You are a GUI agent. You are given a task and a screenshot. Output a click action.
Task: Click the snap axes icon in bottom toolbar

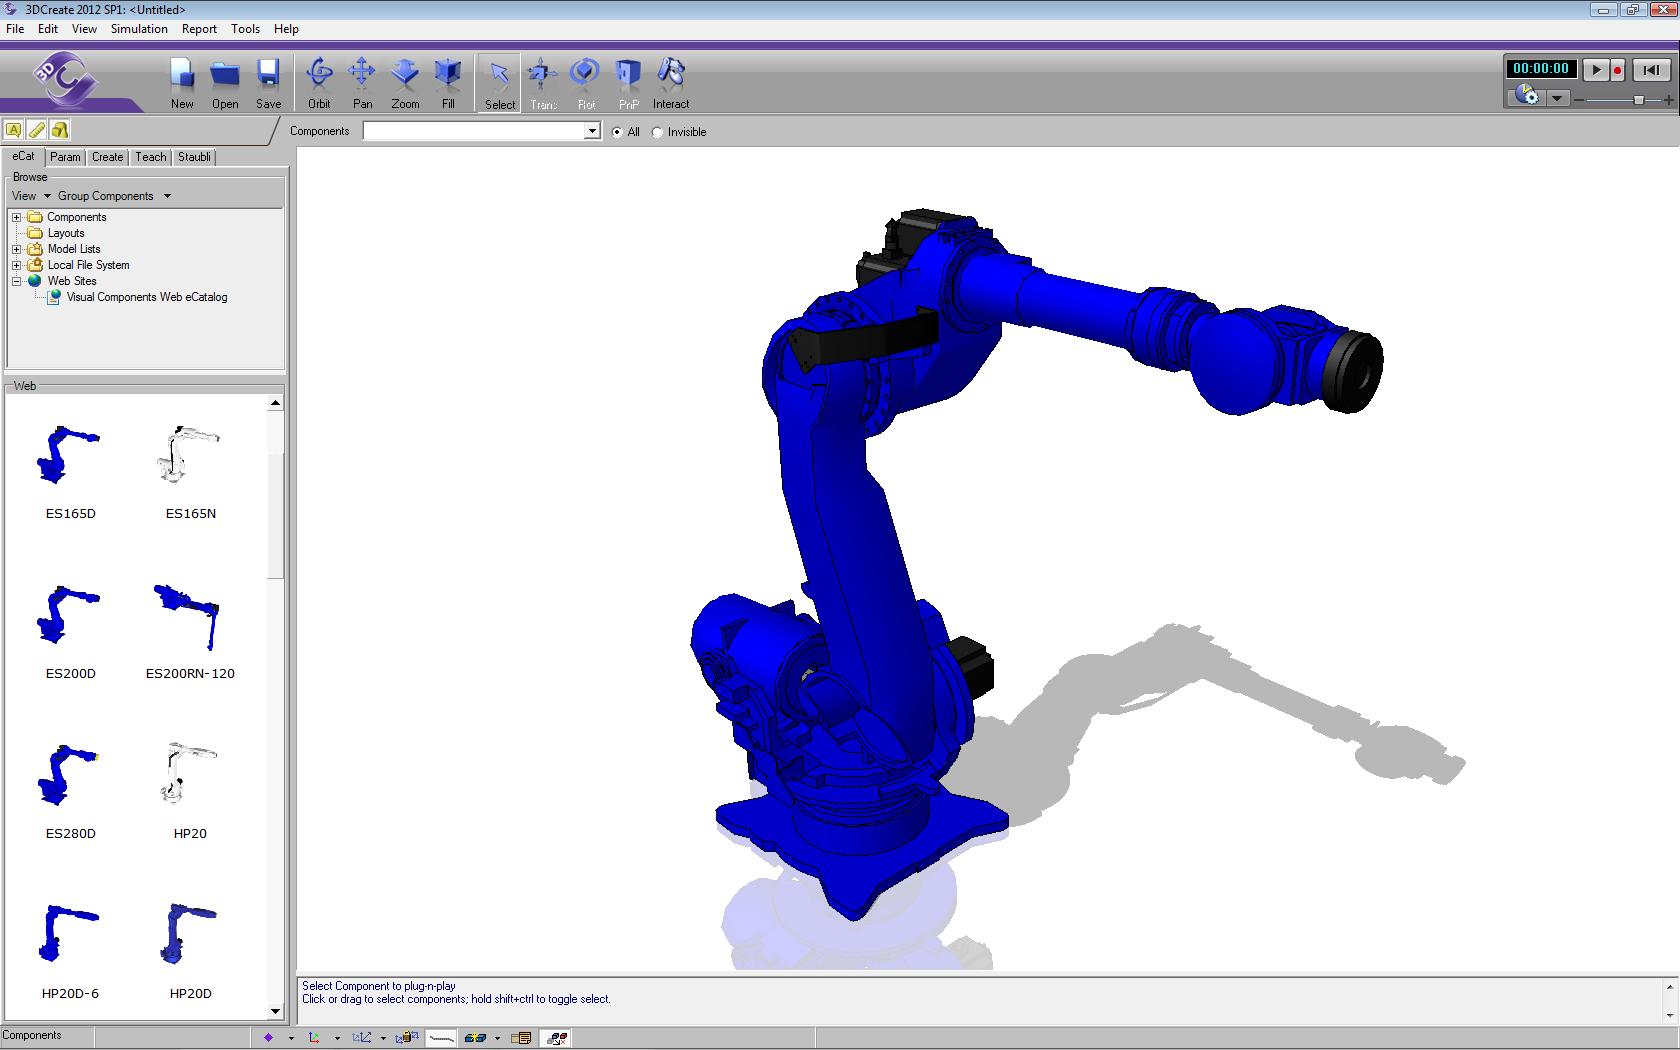click(x=361, y=1038)
